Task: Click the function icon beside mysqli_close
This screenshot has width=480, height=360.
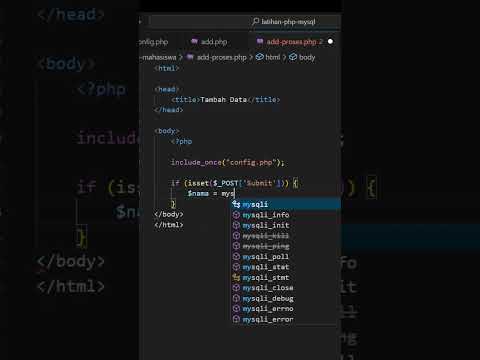Action: click(236, 288)
